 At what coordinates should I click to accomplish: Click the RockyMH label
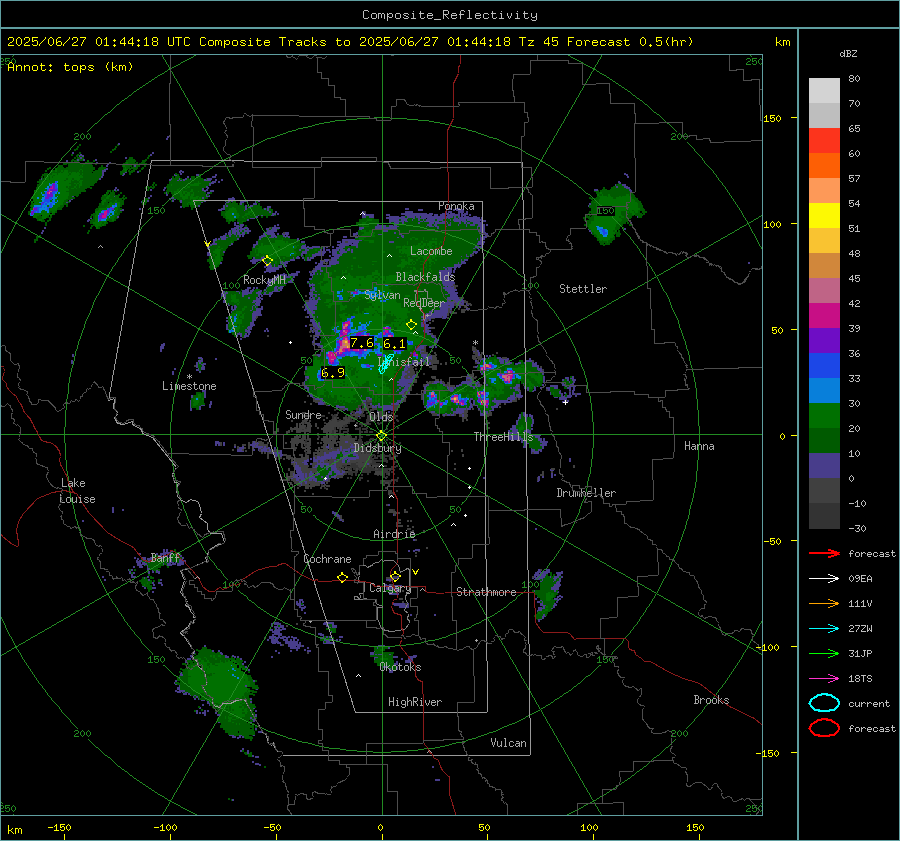[264, 280]
